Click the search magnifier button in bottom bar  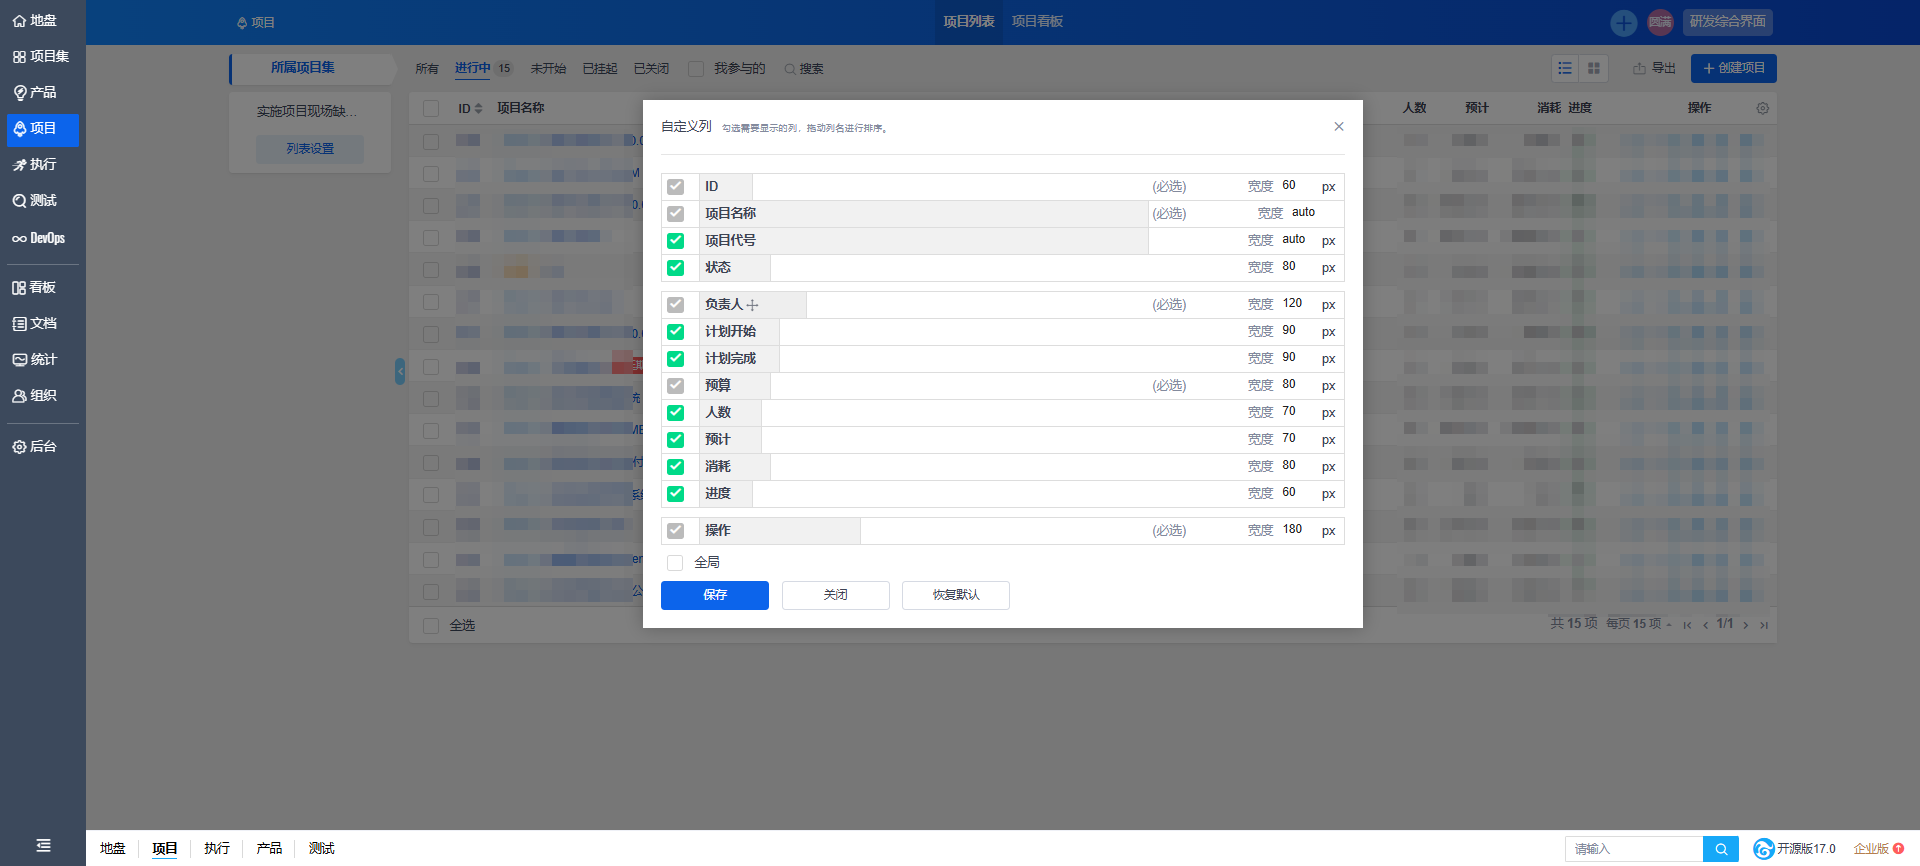click(1721, 849)
